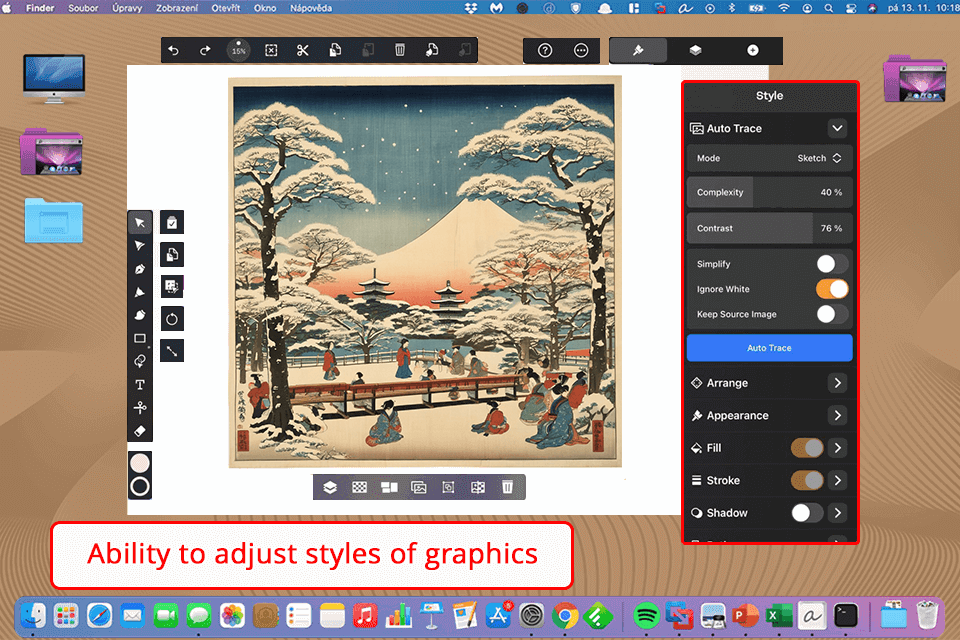Select the iMac icon on desktop

pos(54,78)
